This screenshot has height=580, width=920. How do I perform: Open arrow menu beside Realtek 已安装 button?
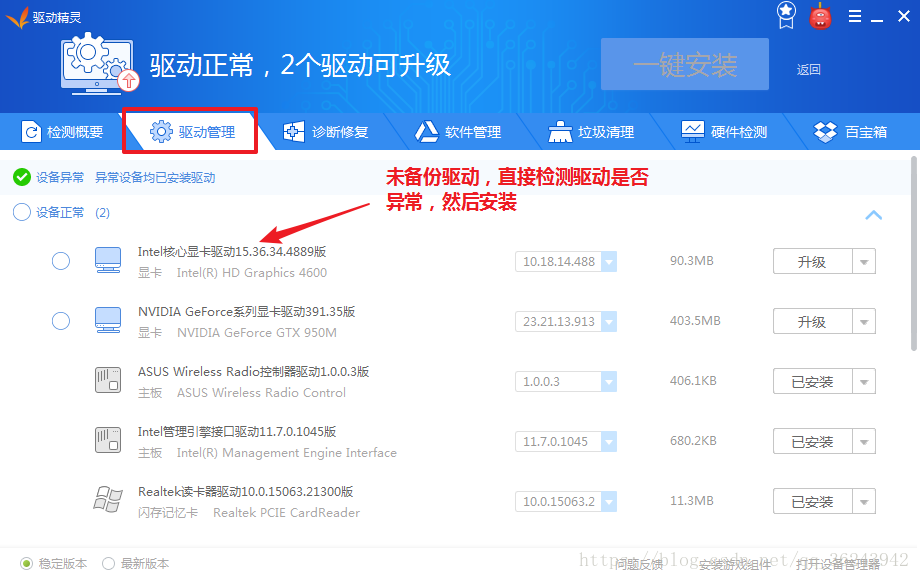(864, 501)
